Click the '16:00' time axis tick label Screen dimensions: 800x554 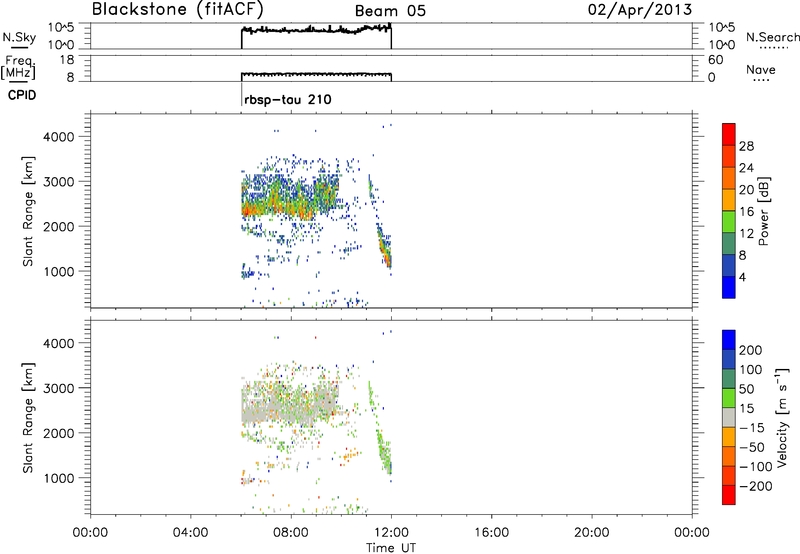(491, 533)
